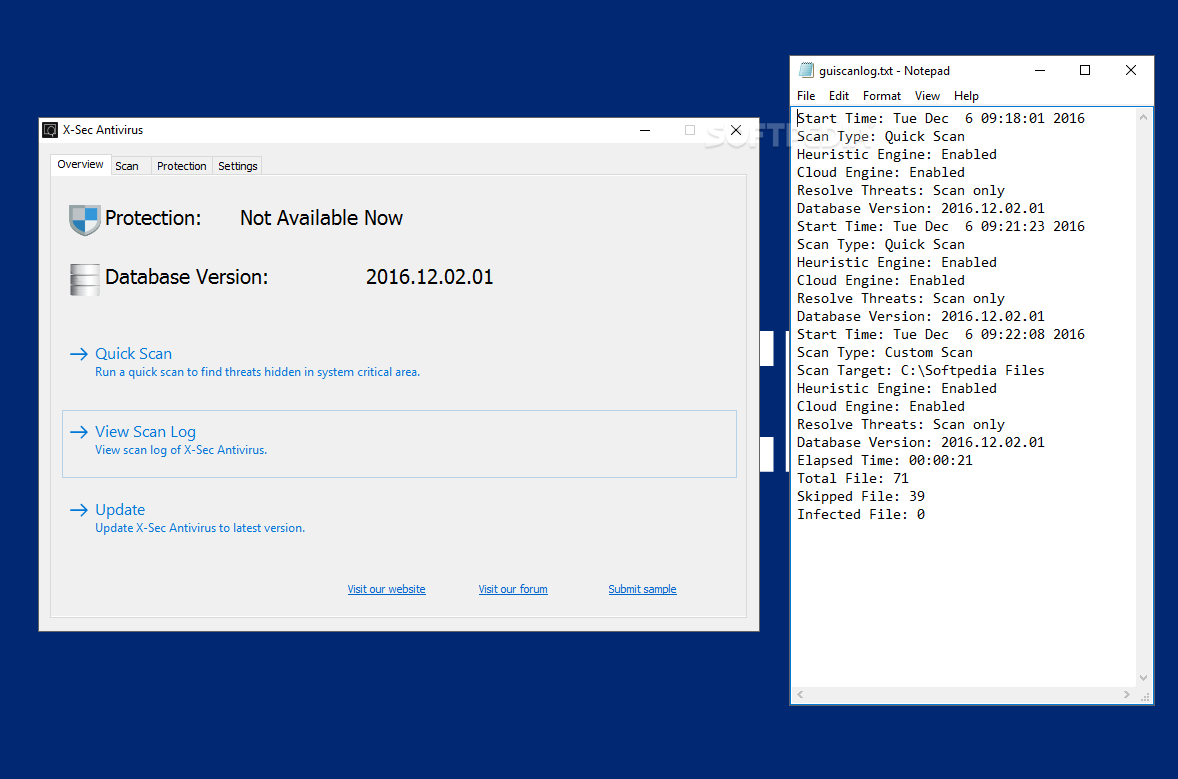1178x779 pixels.
Task: Click the 'Database Version:' label in Overview
Action: (x=186, y=277)
